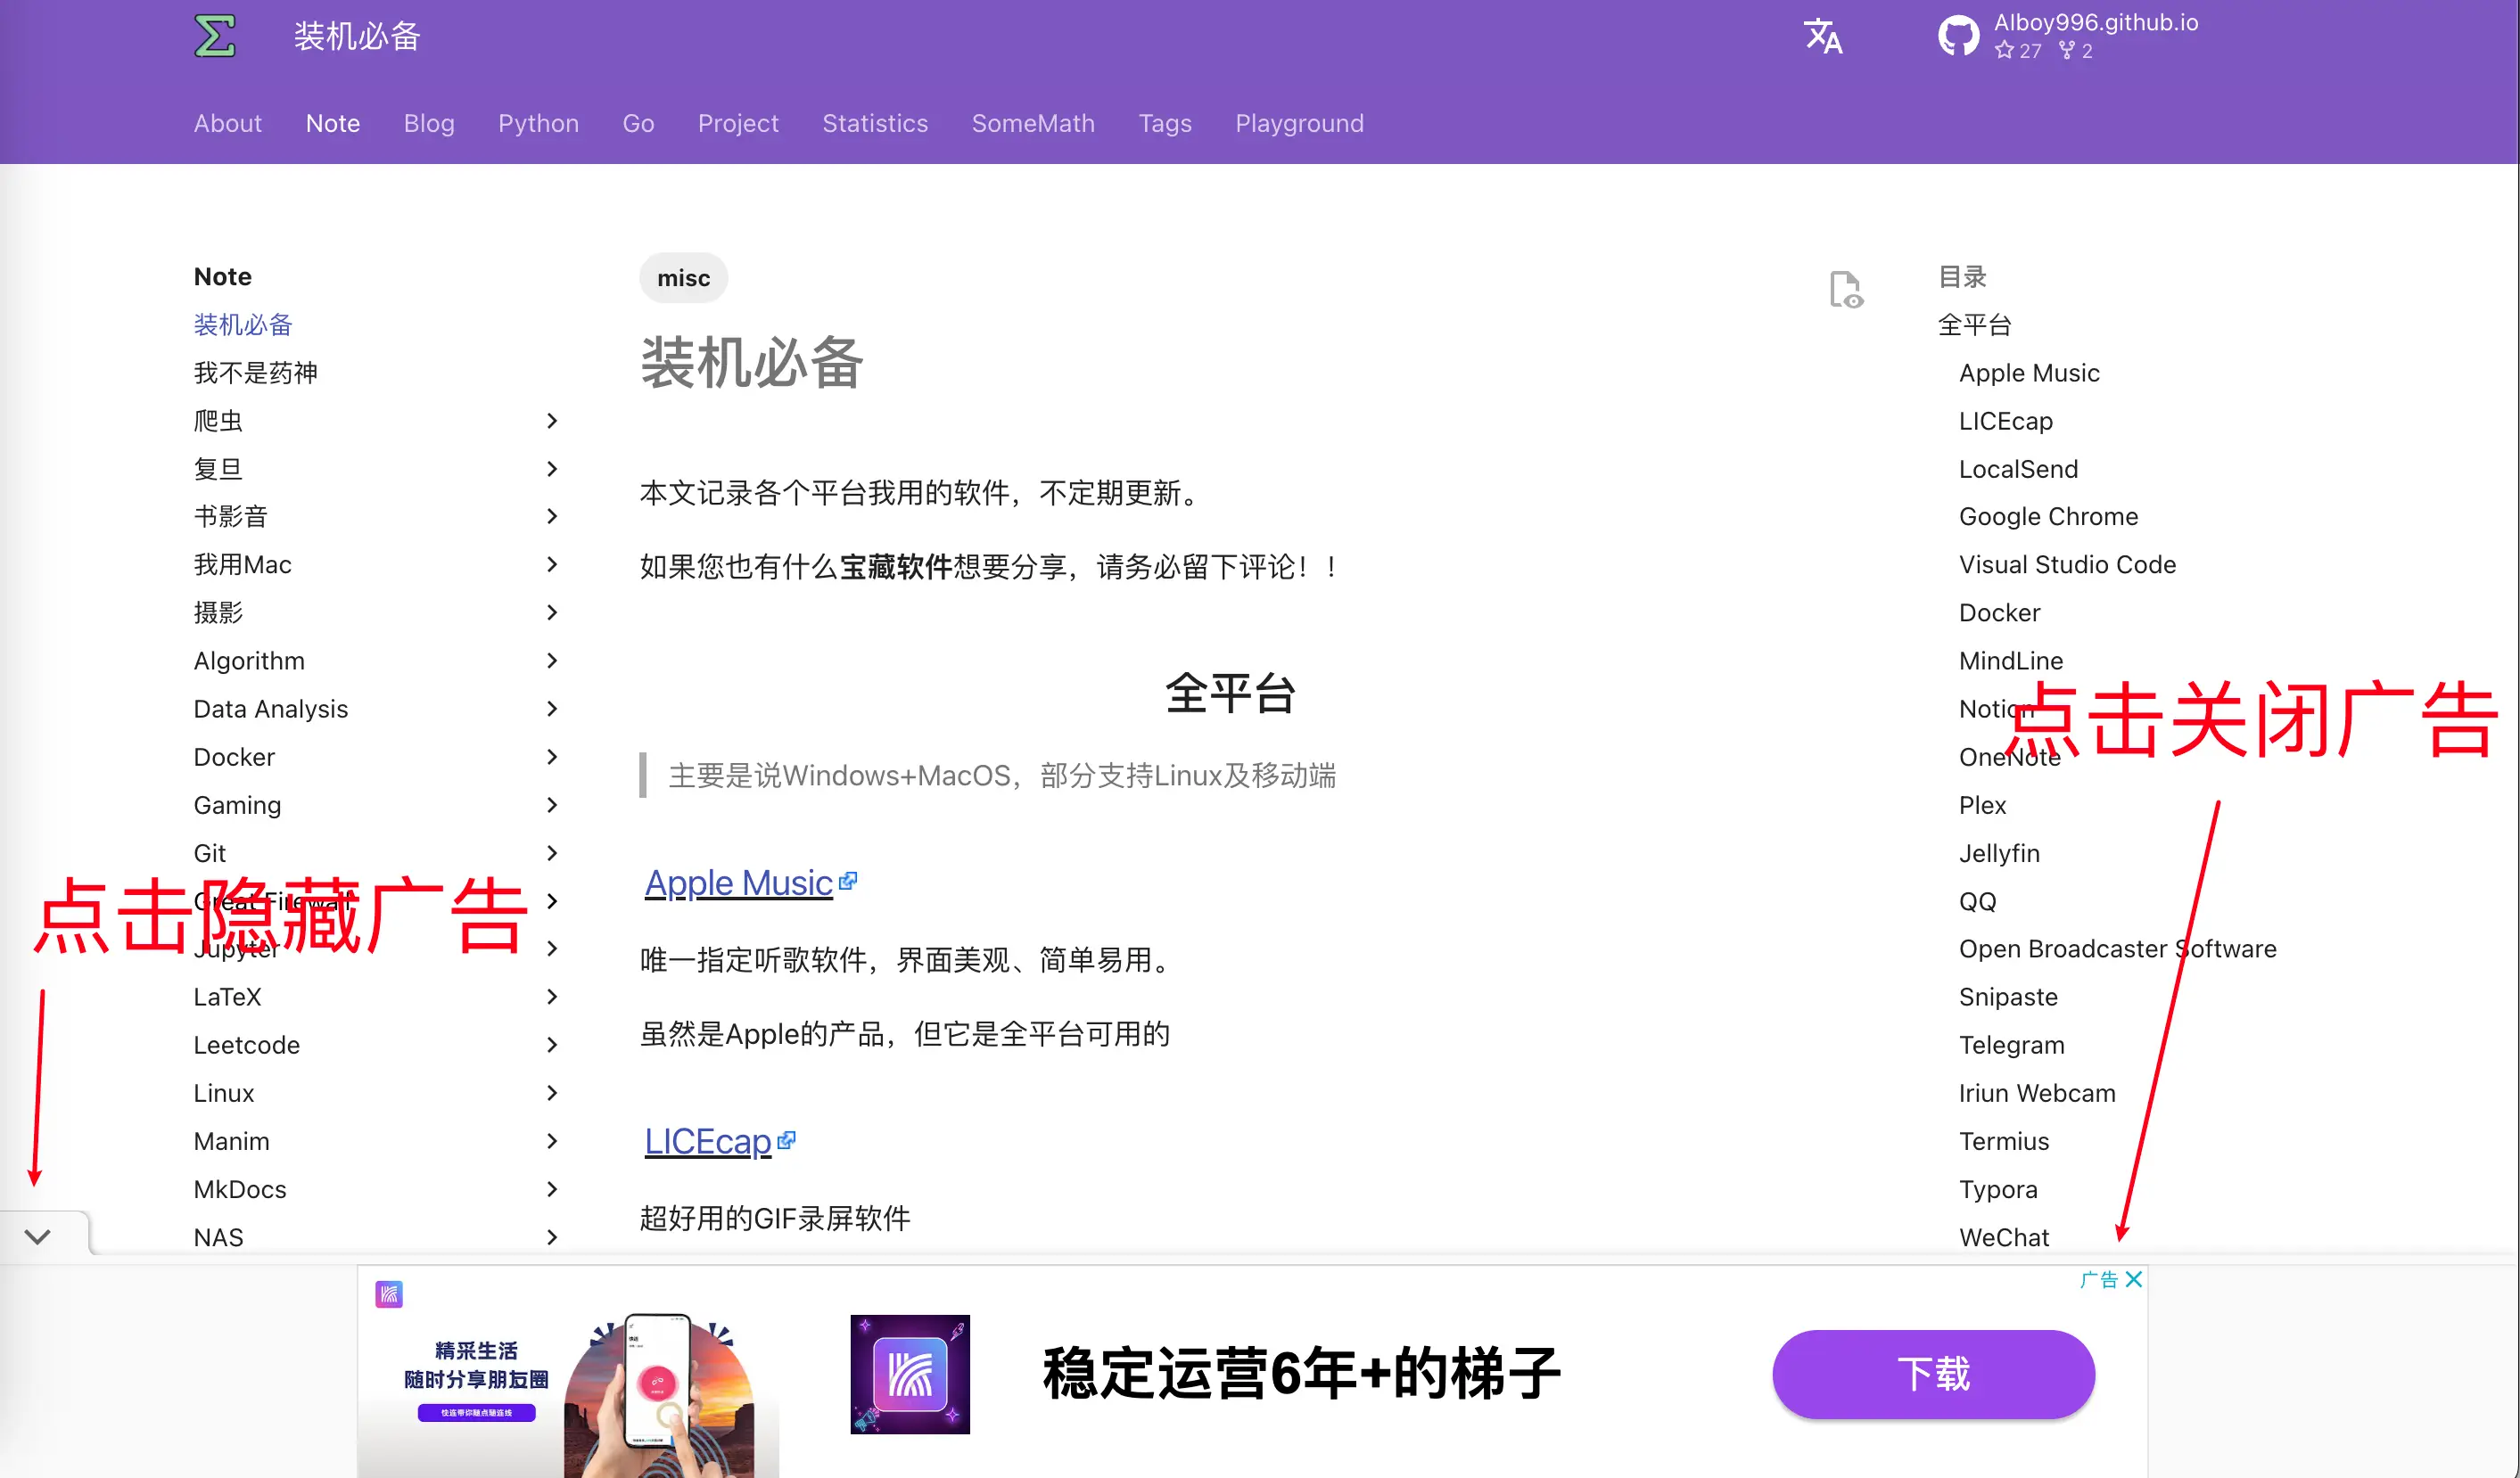Click external link icon beside LICEcap
The image size is (2520, 1478).
pyautogui.click(x=787, y=1139)
